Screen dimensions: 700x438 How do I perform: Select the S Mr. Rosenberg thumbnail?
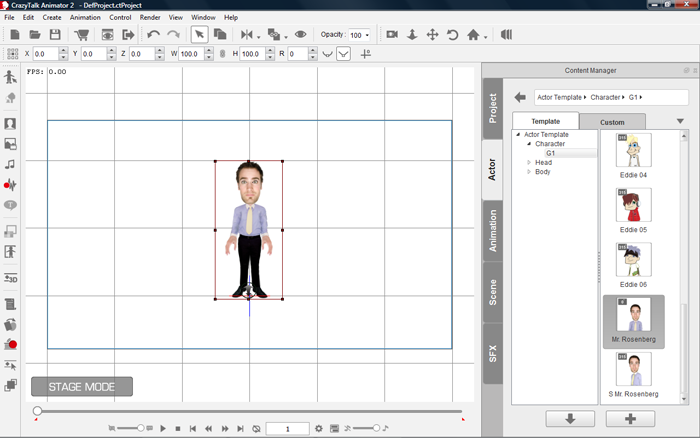[x=633, y=369]
